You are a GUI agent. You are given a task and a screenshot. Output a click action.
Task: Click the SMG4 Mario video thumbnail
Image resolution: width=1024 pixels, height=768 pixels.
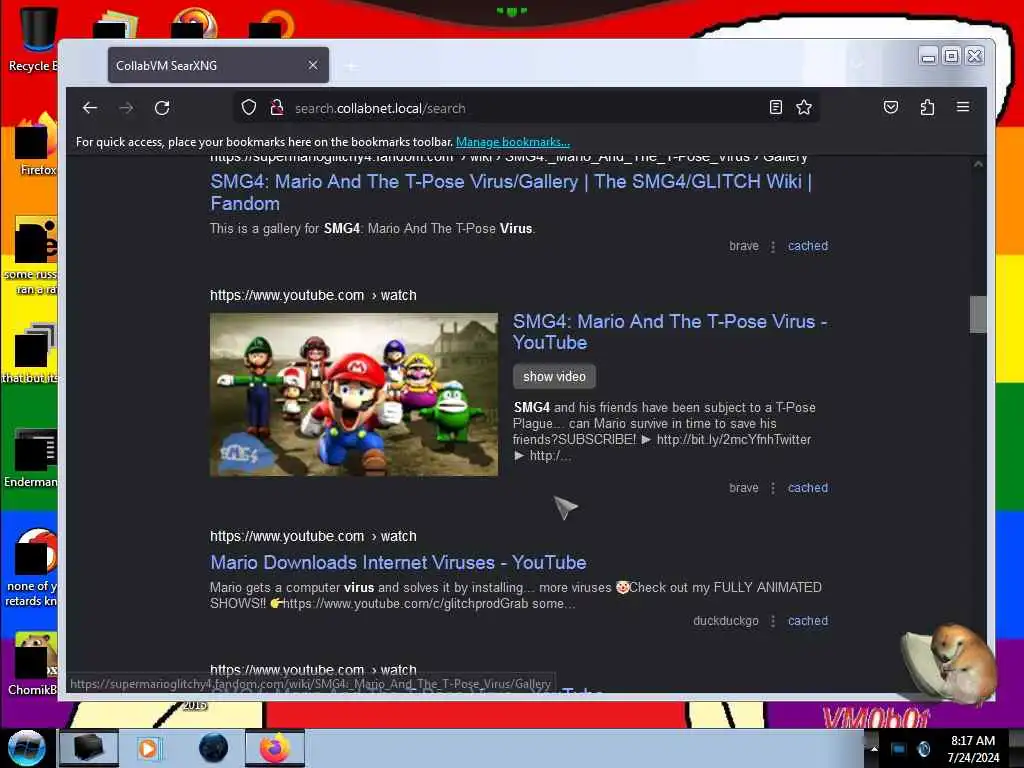(x=354, y=394)
